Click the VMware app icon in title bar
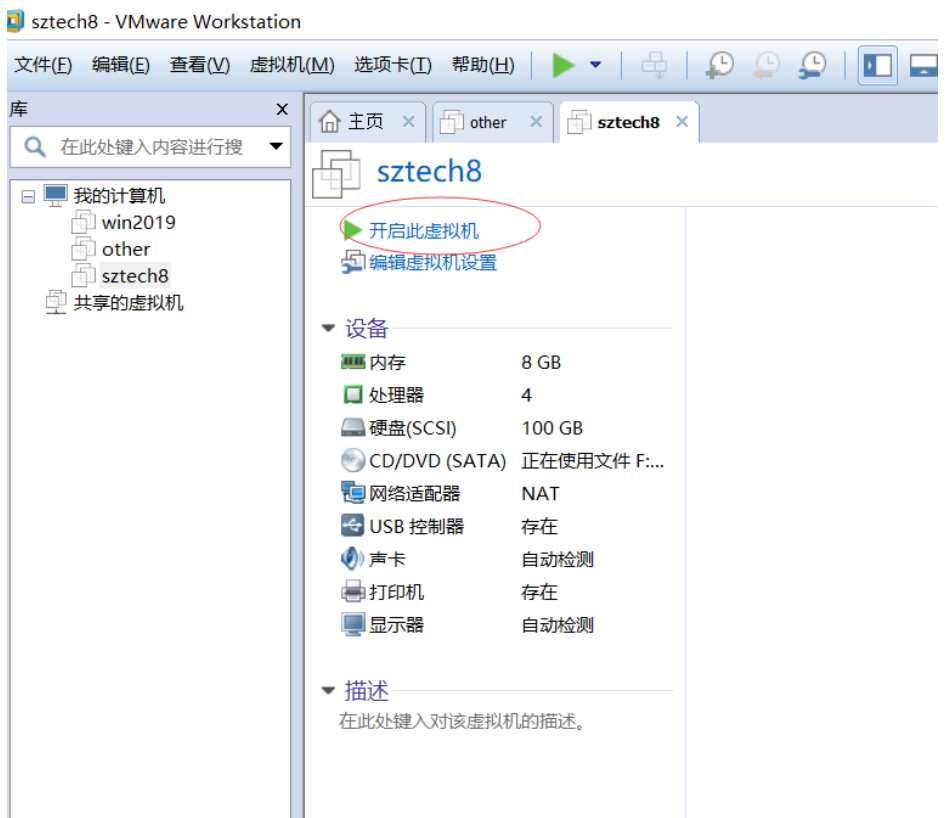948x818 pixels. 15,21
